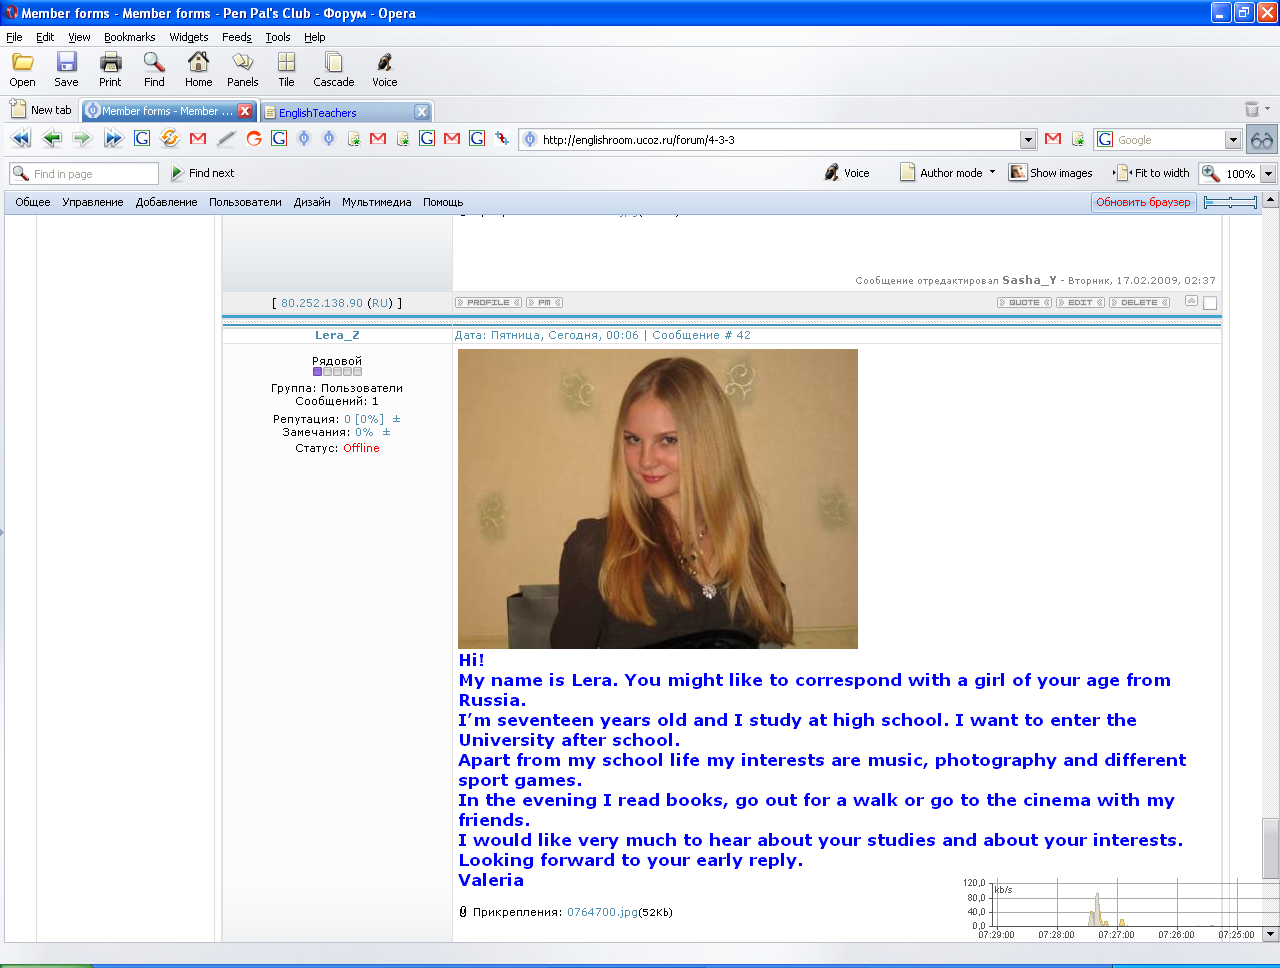Viewport: 1280px width, 968px height.
Task: Click the Rewind double-left arrow icon
Action: click(21, 139)
